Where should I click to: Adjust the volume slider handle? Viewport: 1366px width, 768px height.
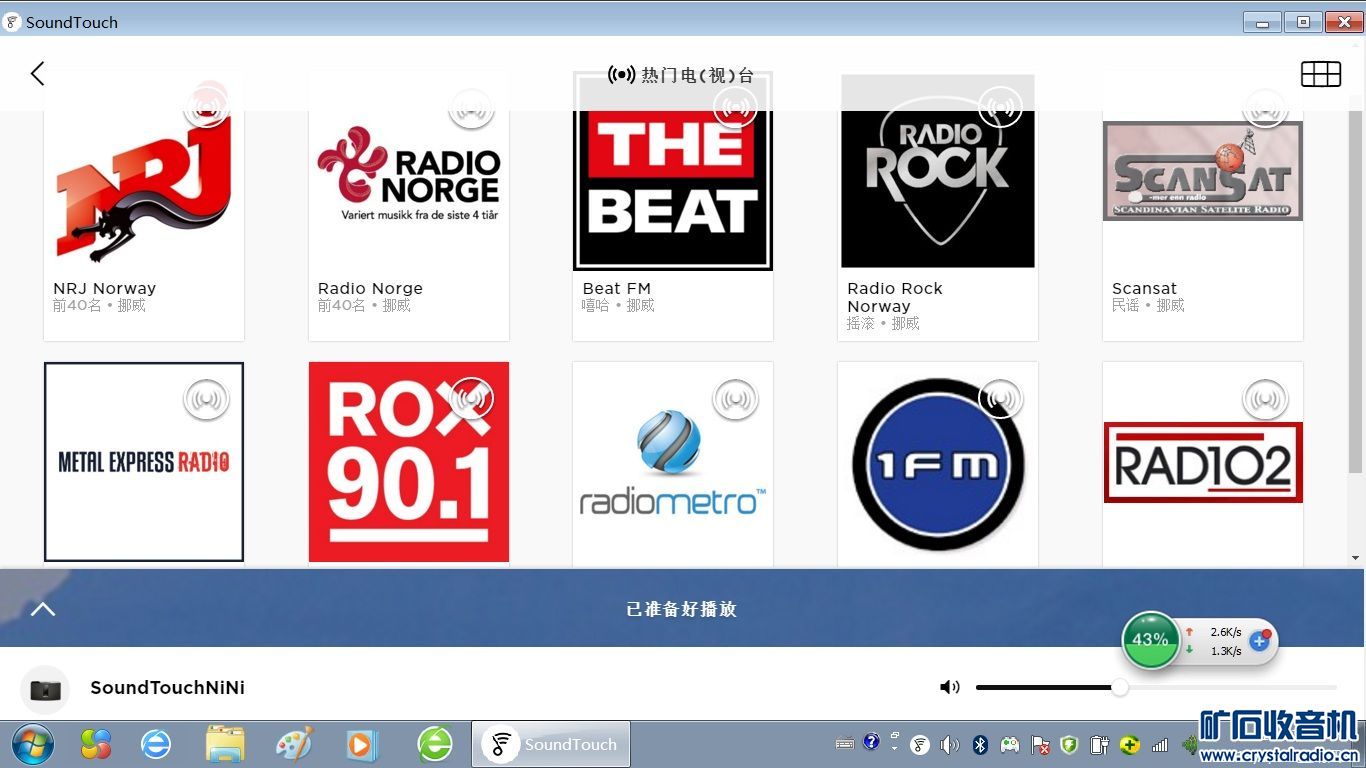tap(1120, 687)
